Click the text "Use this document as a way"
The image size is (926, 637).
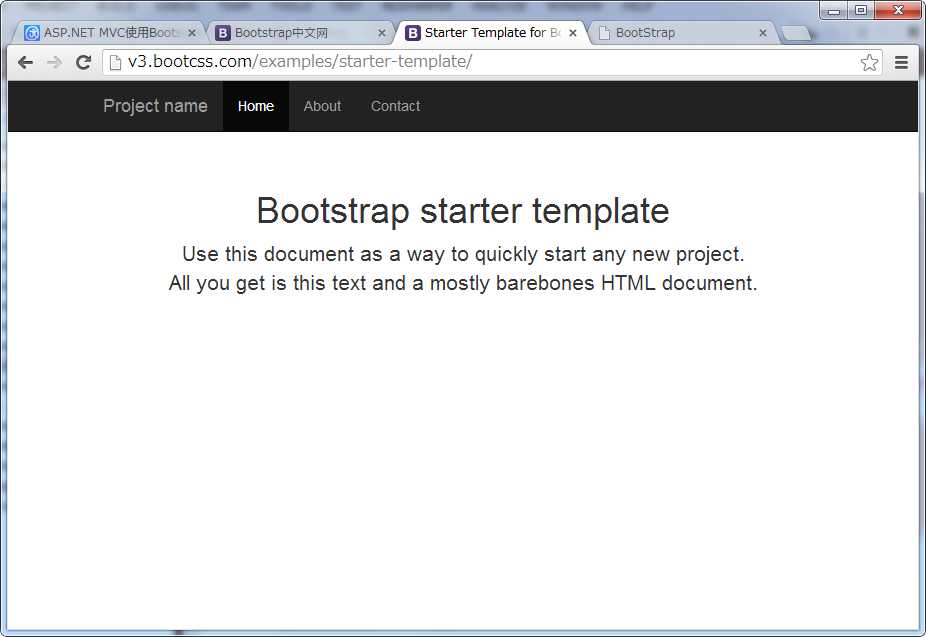(x=313, y=254)
